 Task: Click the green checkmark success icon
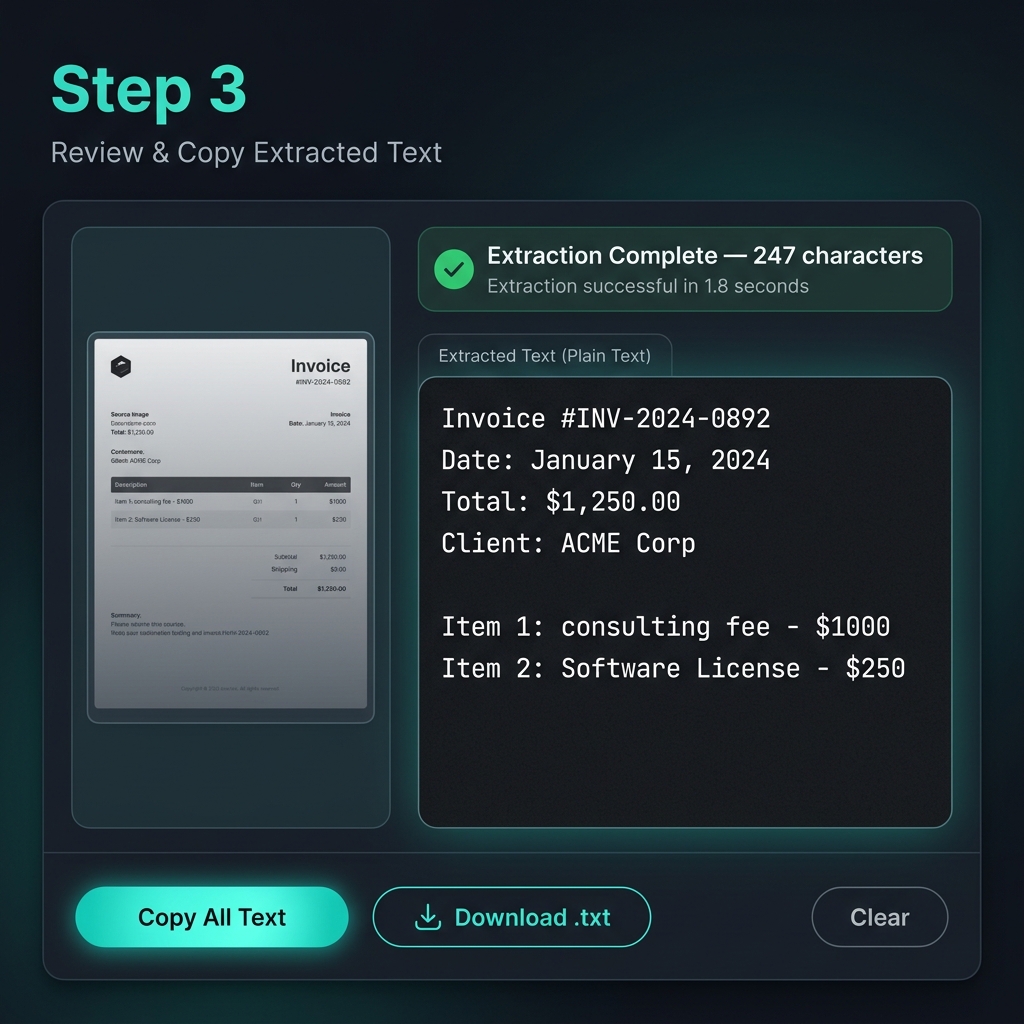click(x=454, y=269)
